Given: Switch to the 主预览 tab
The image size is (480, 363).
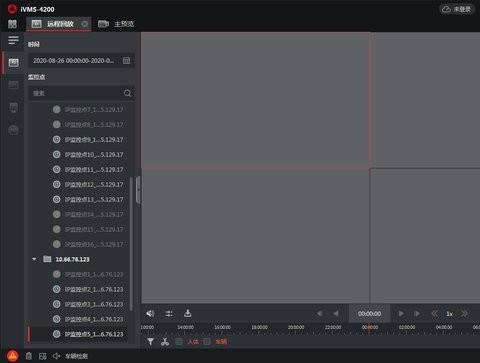Looking at the screenshot, I should coord(116,24).
